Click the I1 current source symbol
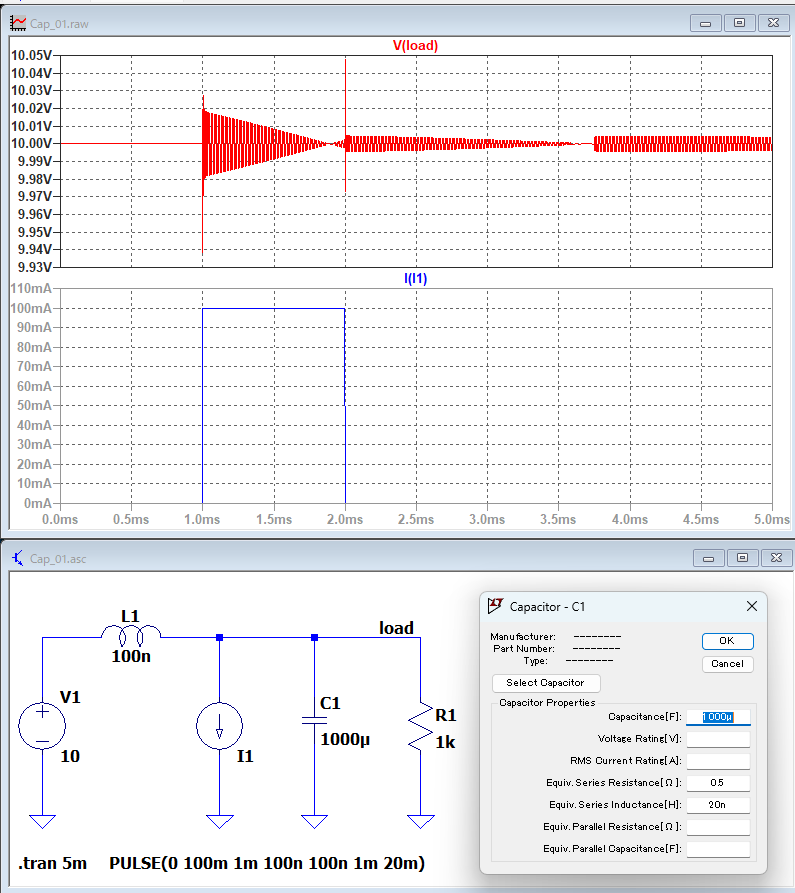795x893 pixels. 218,725
